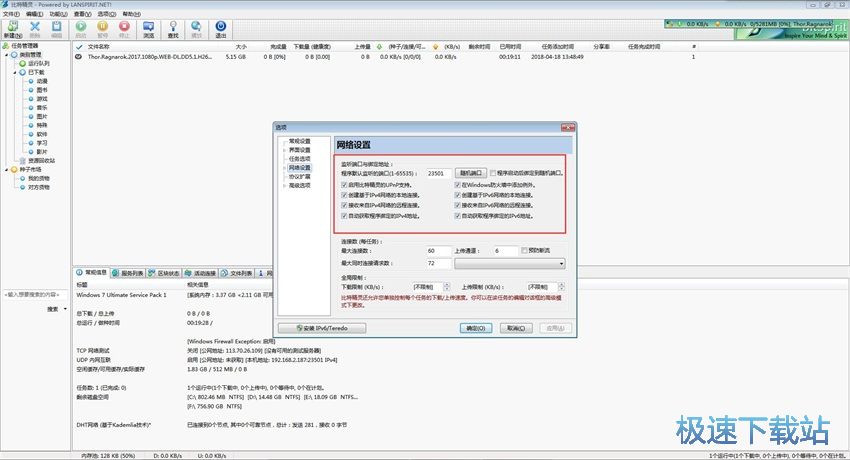Viewport: 850px width, 460px height.
Task: Collapse the 已下载 tree node
Action: (x=15, y=73)
